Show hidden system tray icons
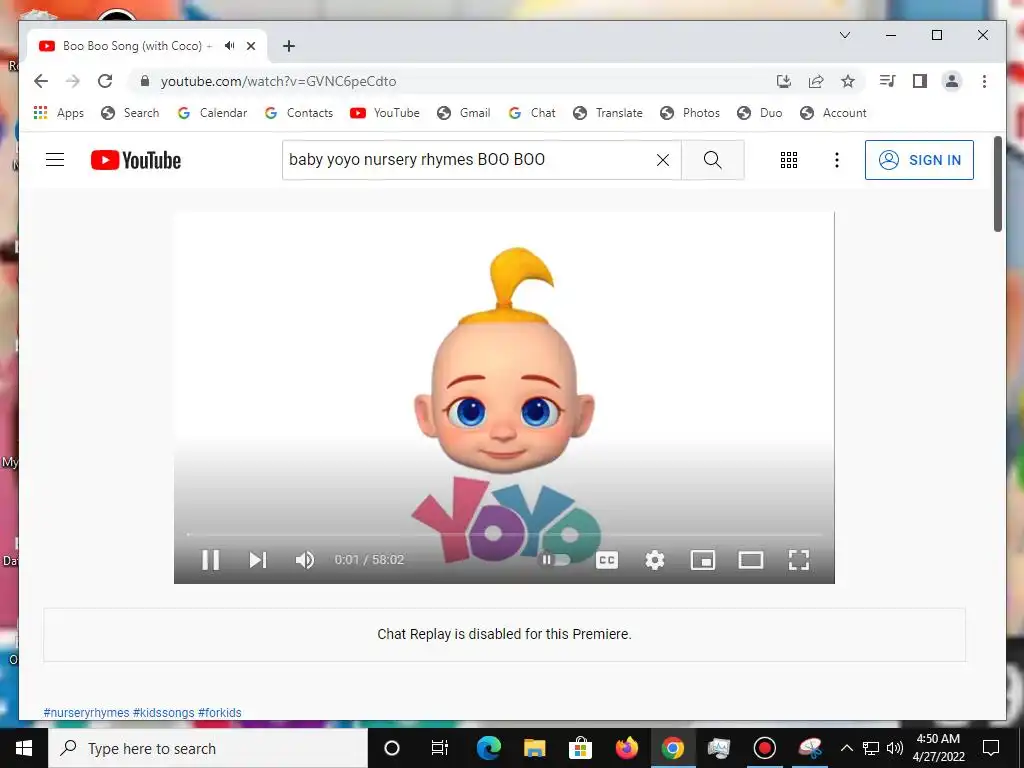This screenshot has width=1024, height=768. tap(846, 748)
